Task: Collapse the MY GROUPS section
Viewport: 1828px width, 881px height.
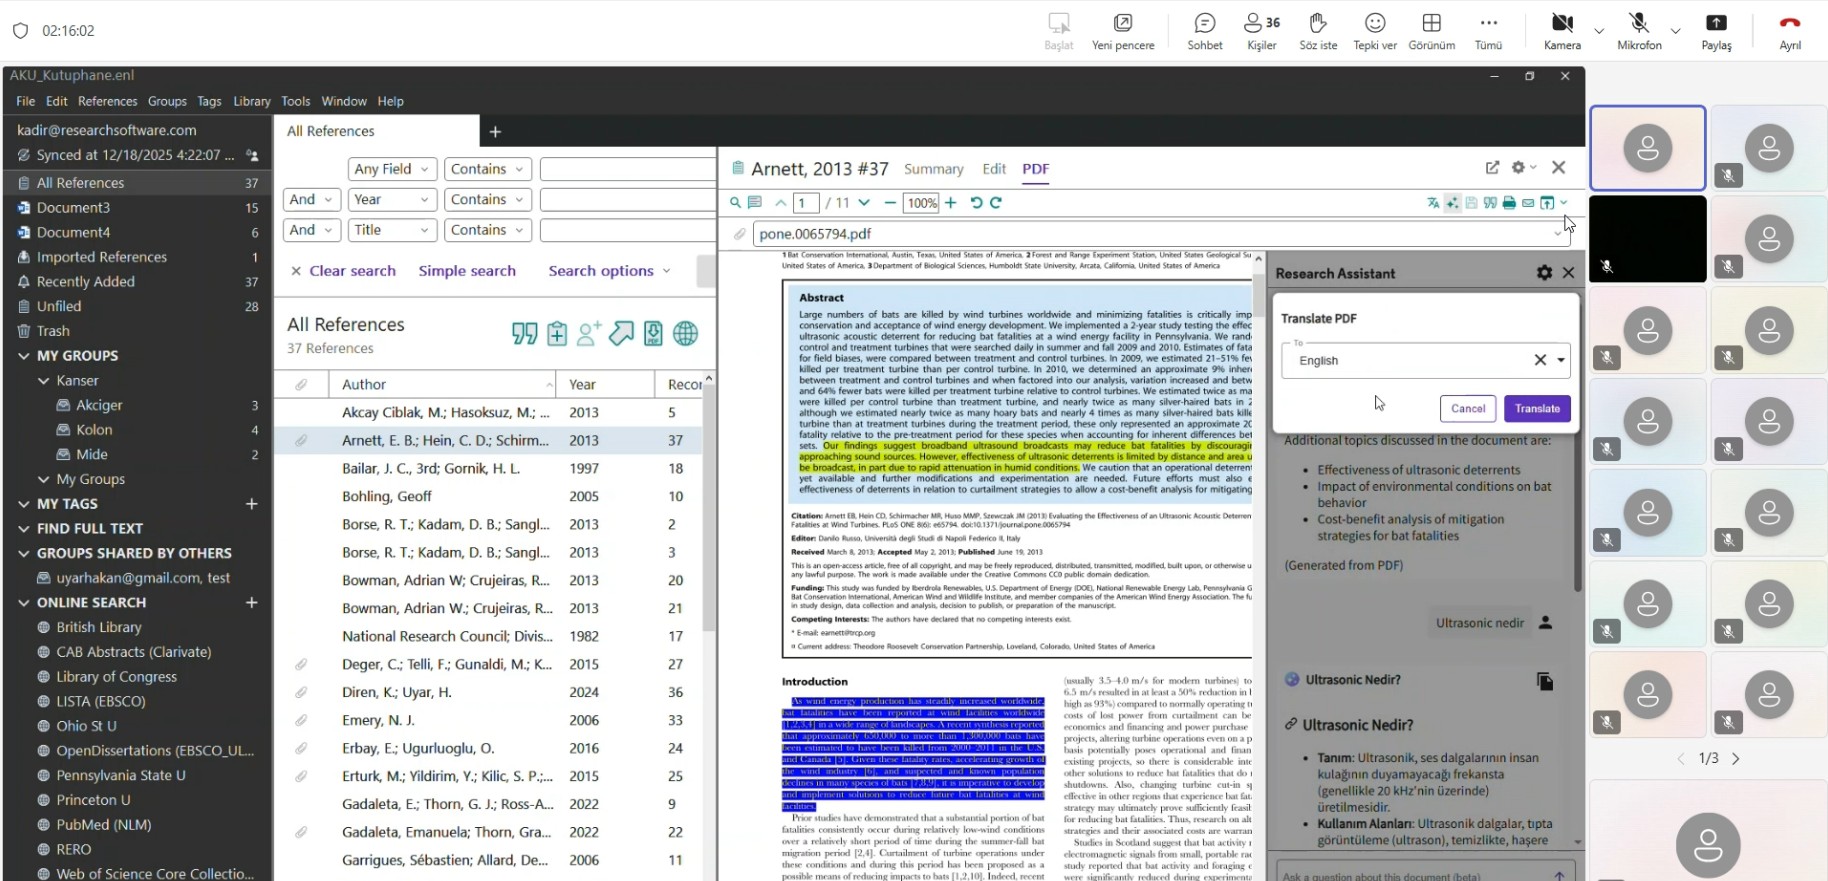Action: pos(24,356)
